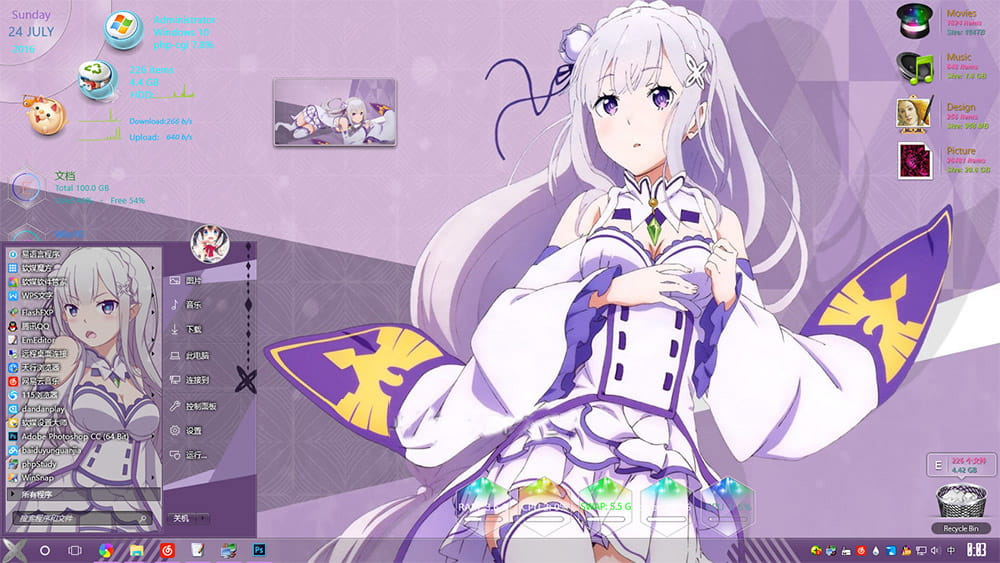Image resolution: width=1000 pixels, height=563 pixels.
Task: Click the network monitor tray icon
Action: click(x=921, y=550)
